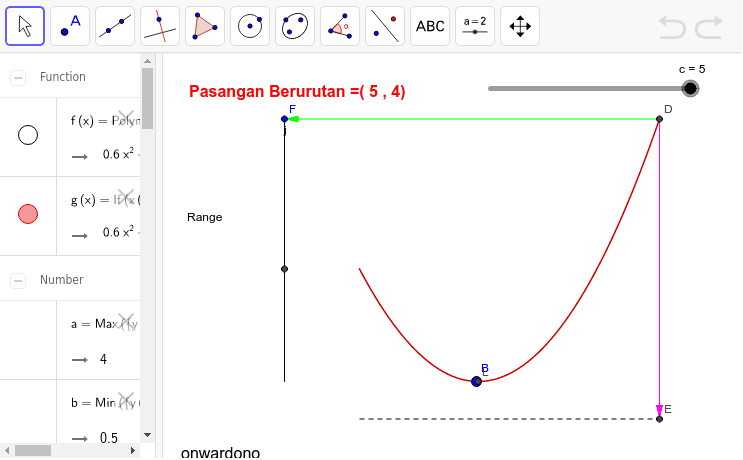Click point F on the graph

(284, 119)
